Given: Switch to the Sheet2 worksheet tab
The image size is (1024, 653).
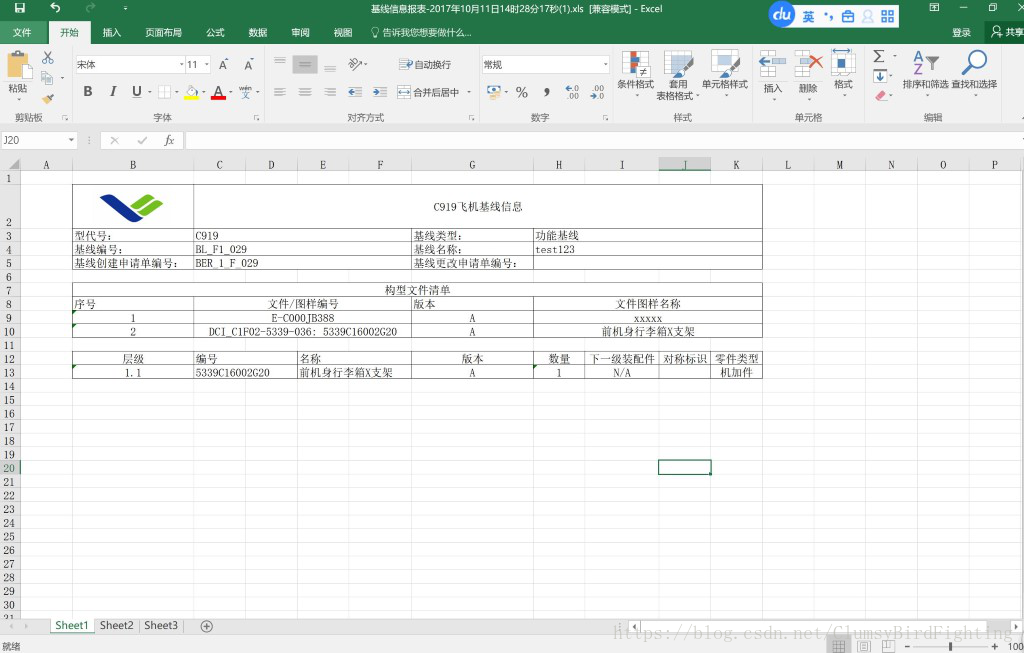Looking at the screenshot, I should pos(116,626).
